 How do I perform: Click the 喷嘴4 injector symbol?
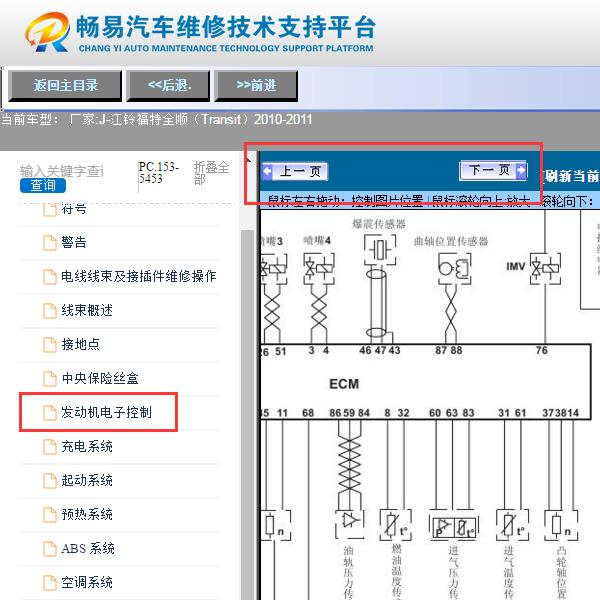coord(319,269)
